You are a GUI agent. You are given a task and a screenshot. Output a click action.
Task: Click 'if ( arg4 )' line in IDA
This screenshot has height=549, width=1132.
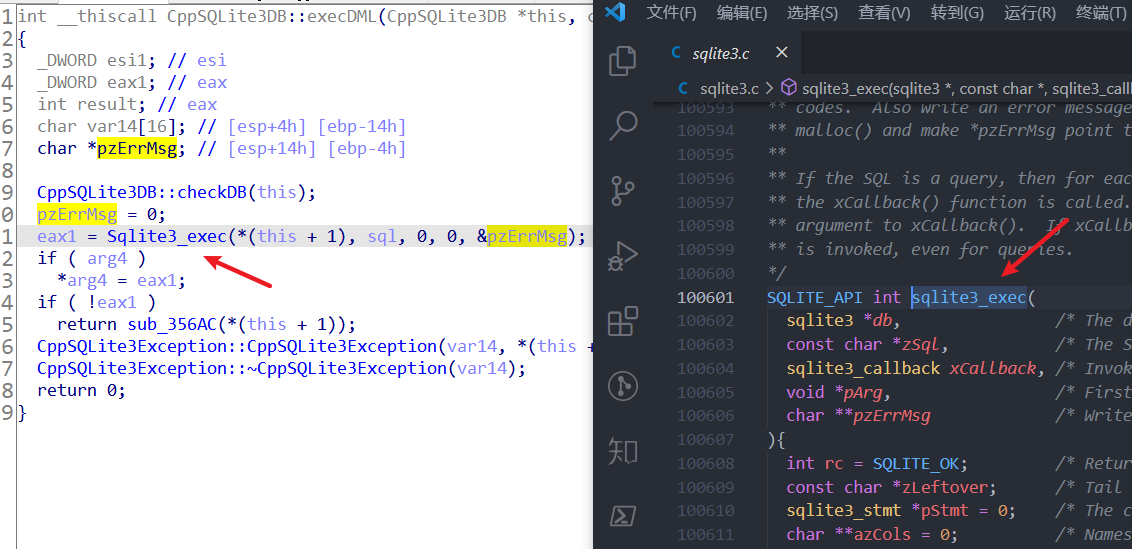coord(92,259)
